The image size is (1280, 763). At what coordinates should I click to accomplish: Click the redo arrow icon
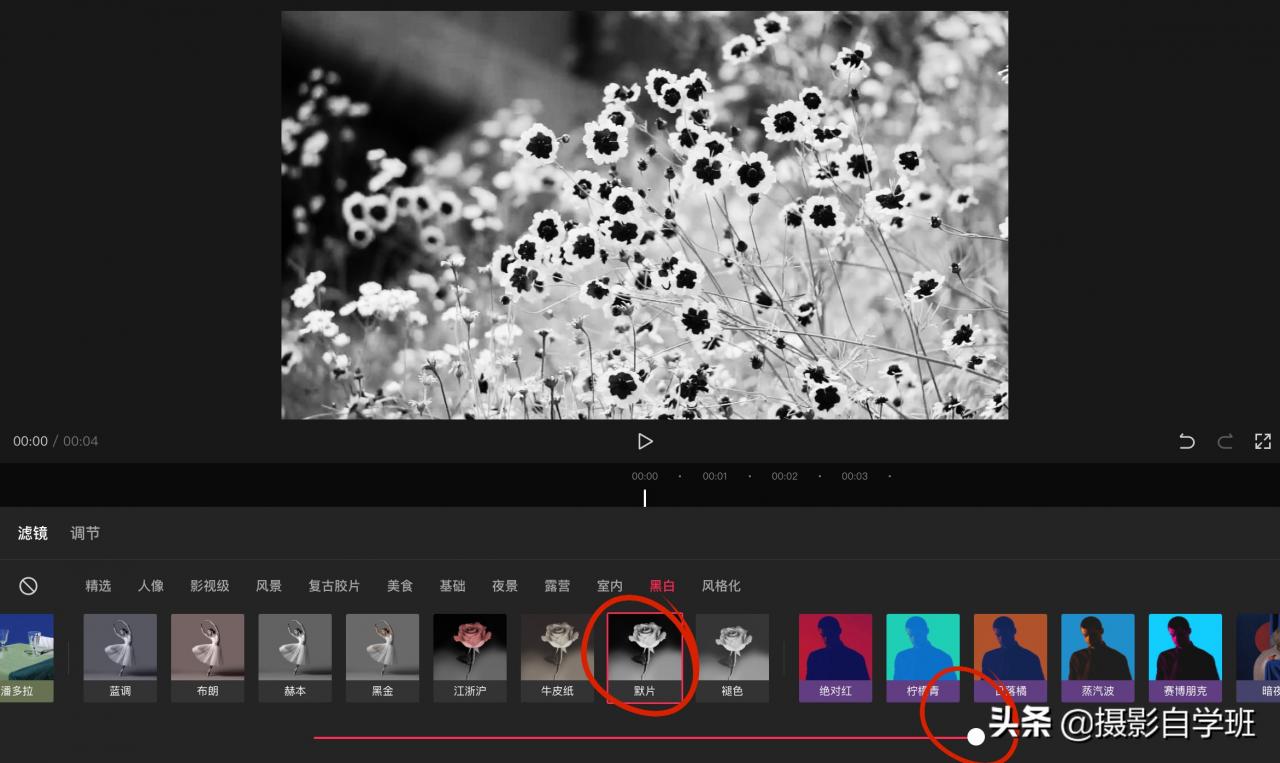tap(1225, 441)
